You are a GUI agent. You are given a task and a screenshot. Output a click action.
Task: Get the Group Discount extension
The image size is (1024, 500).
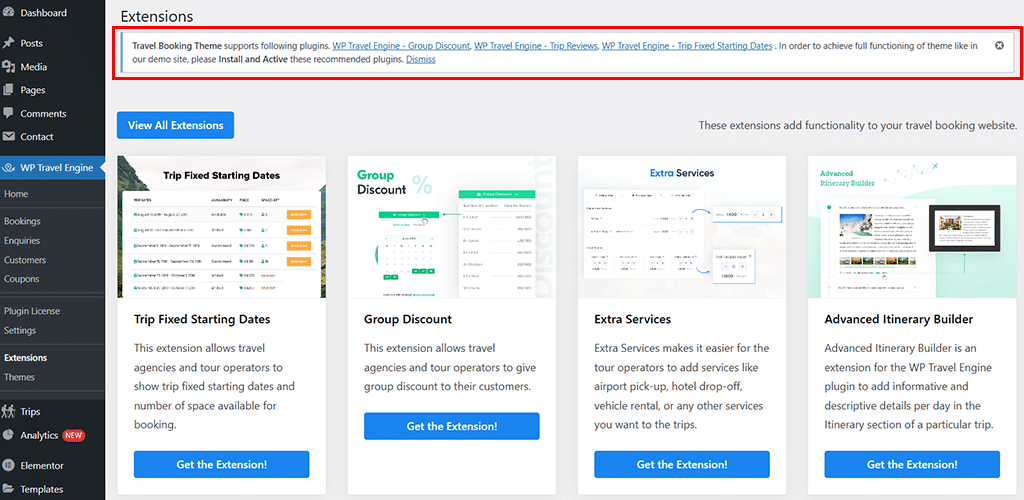pyautogui.click(x=451, y=426)
